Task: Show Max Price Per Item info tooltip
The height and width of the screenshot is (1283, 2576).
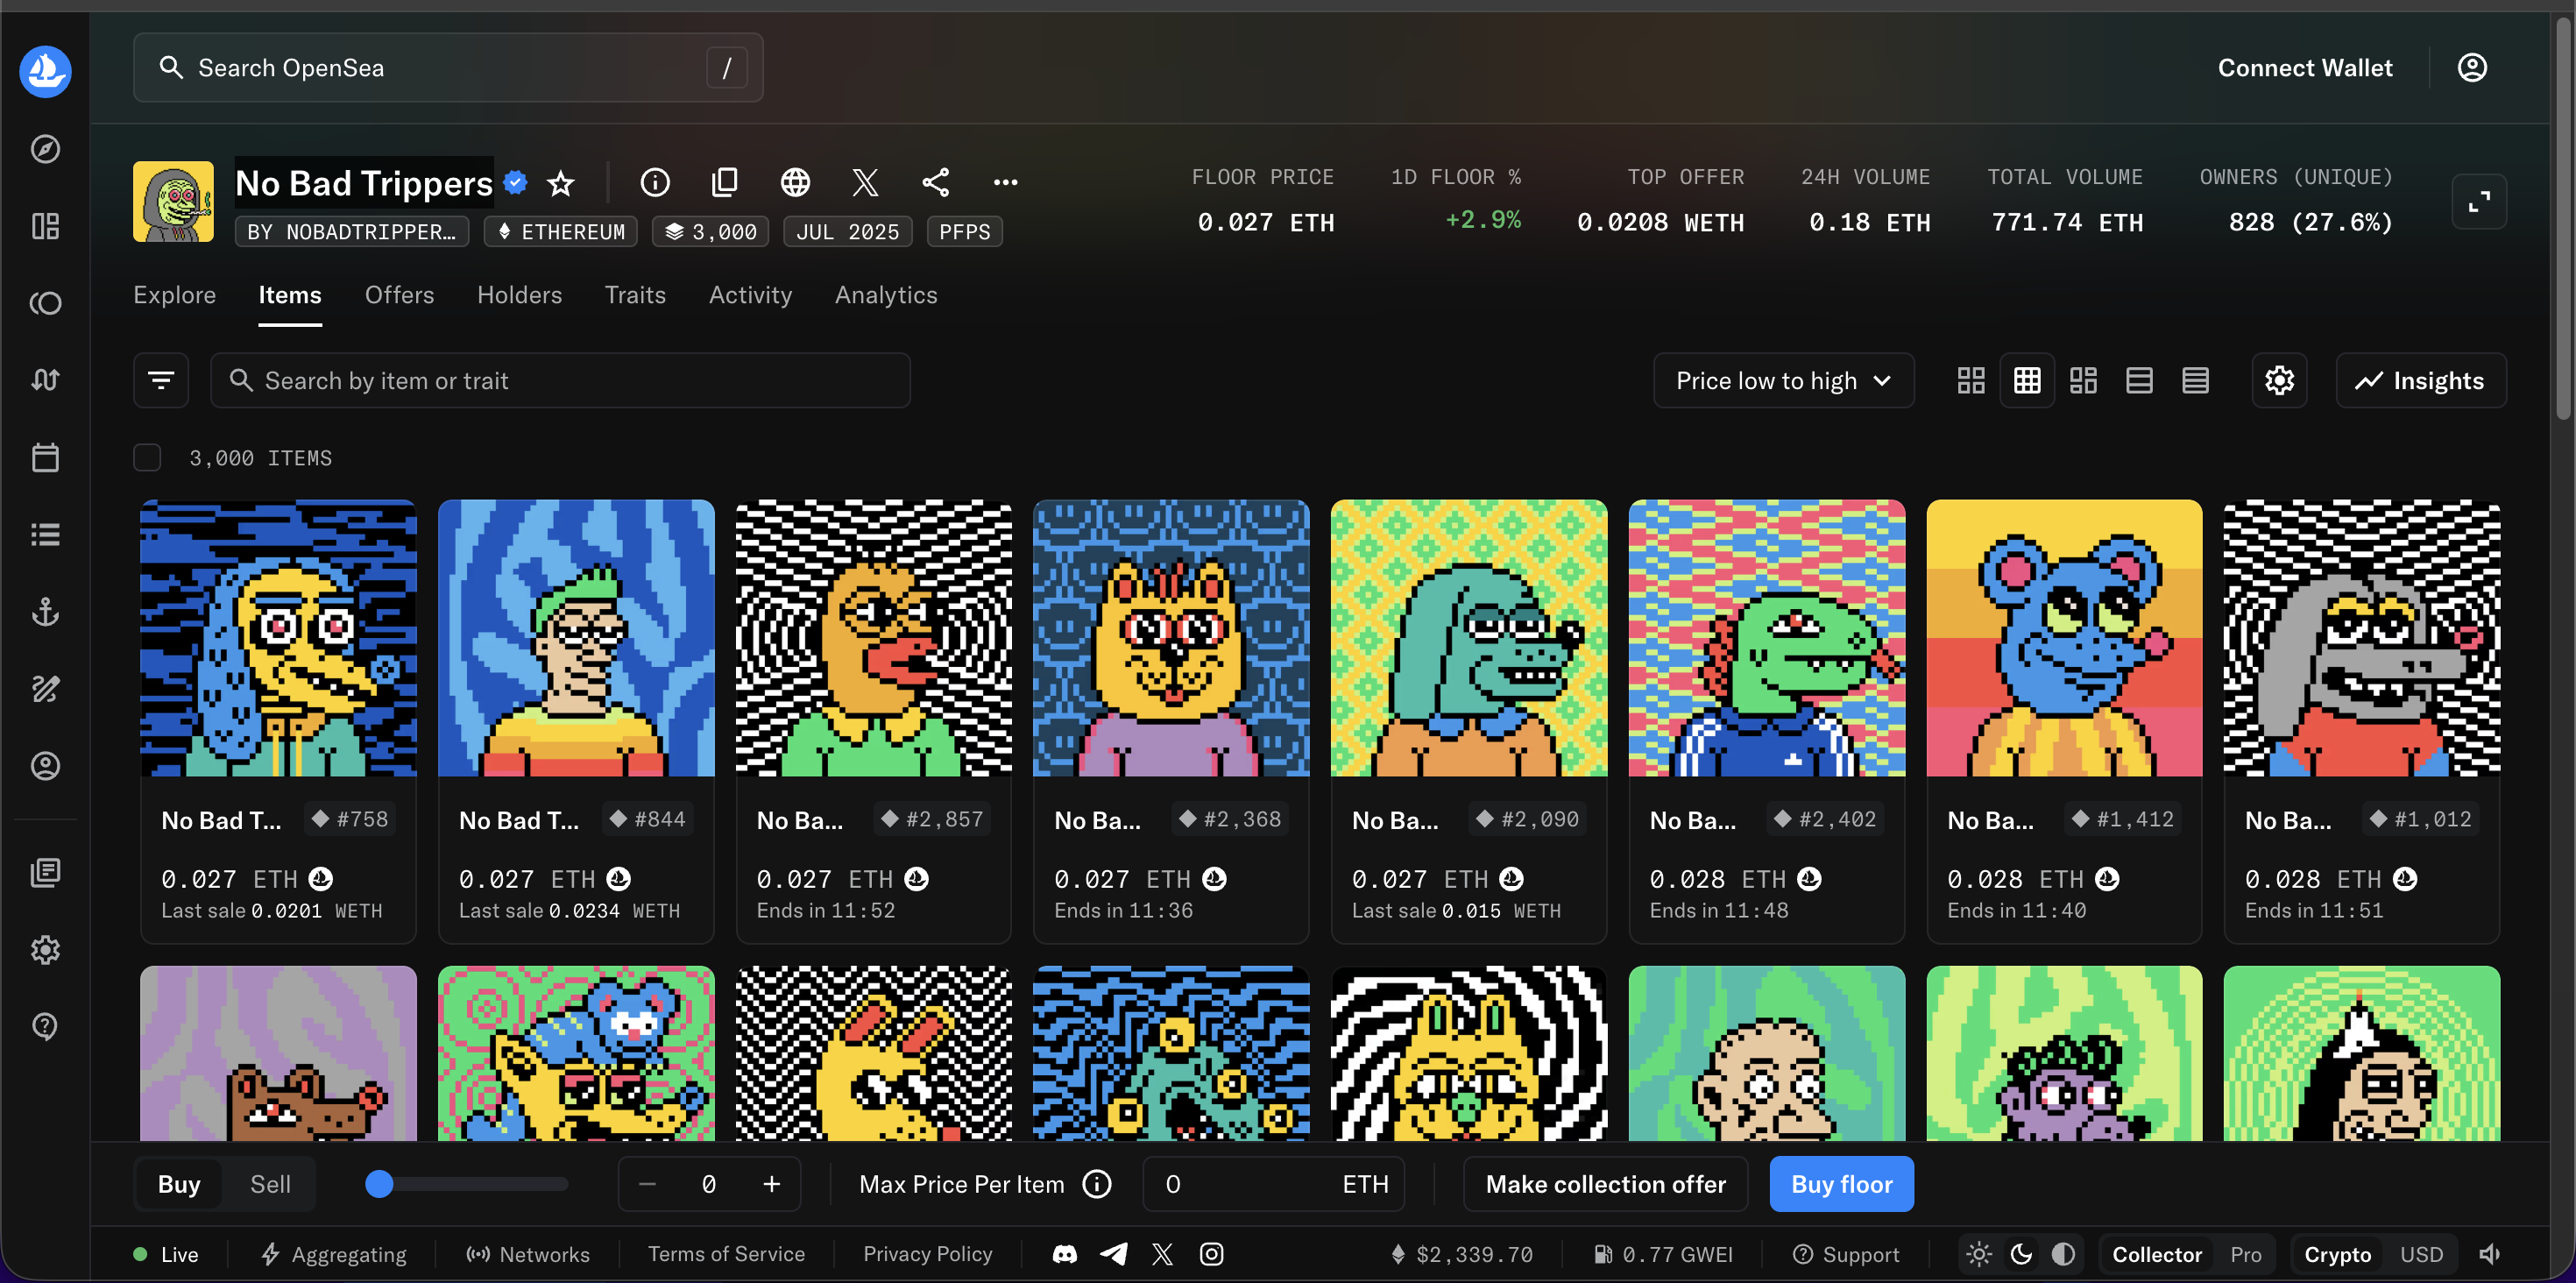Action: coord(1097,1184)
